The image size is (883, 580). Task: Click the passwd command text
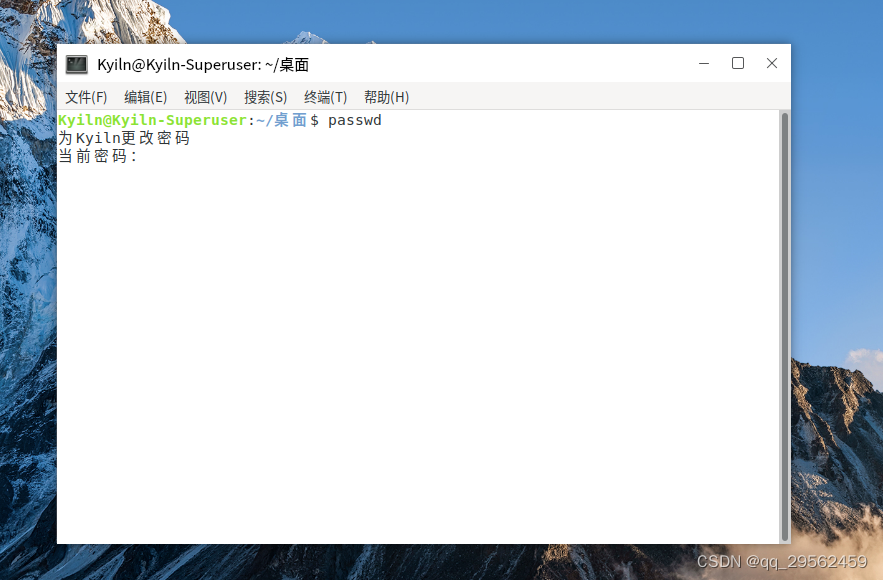[x=355, y=120]
